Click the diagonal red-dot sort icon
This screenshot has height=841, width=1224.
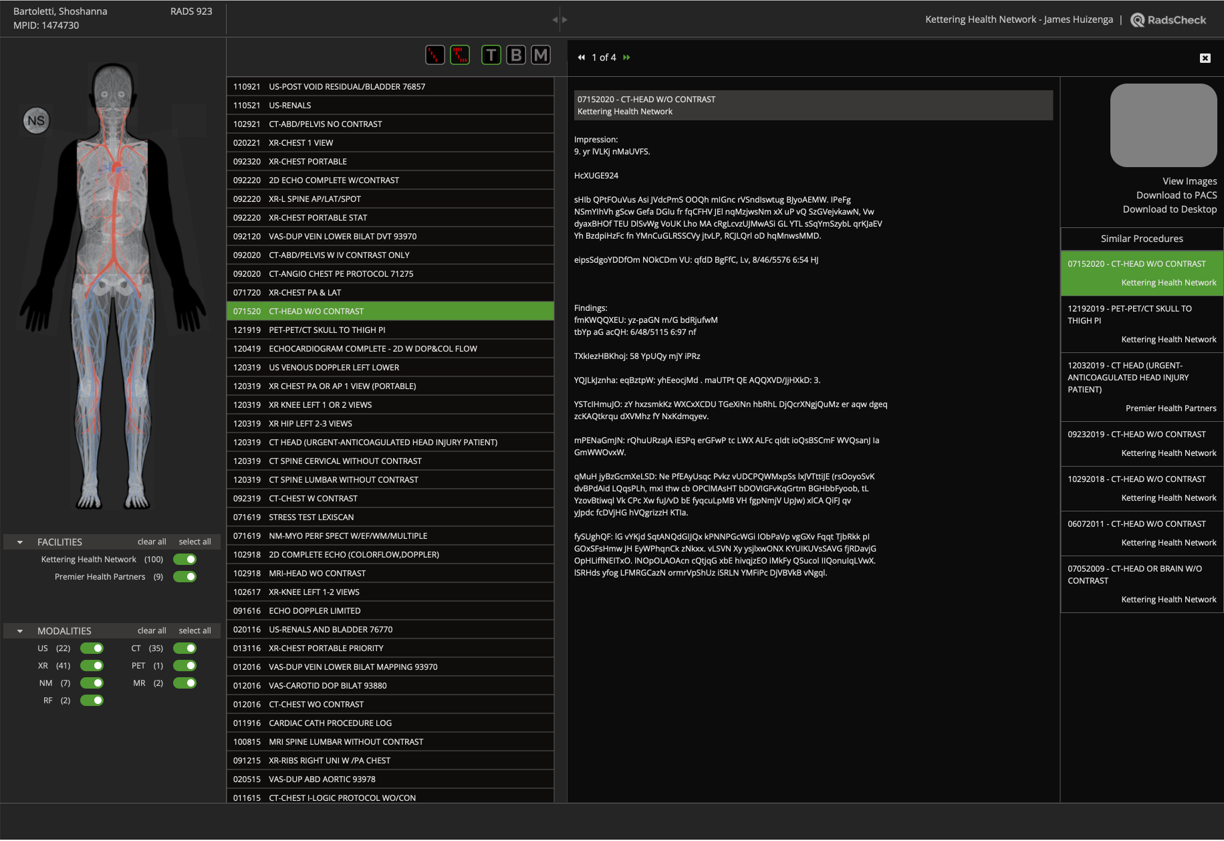tap(435, 56)
